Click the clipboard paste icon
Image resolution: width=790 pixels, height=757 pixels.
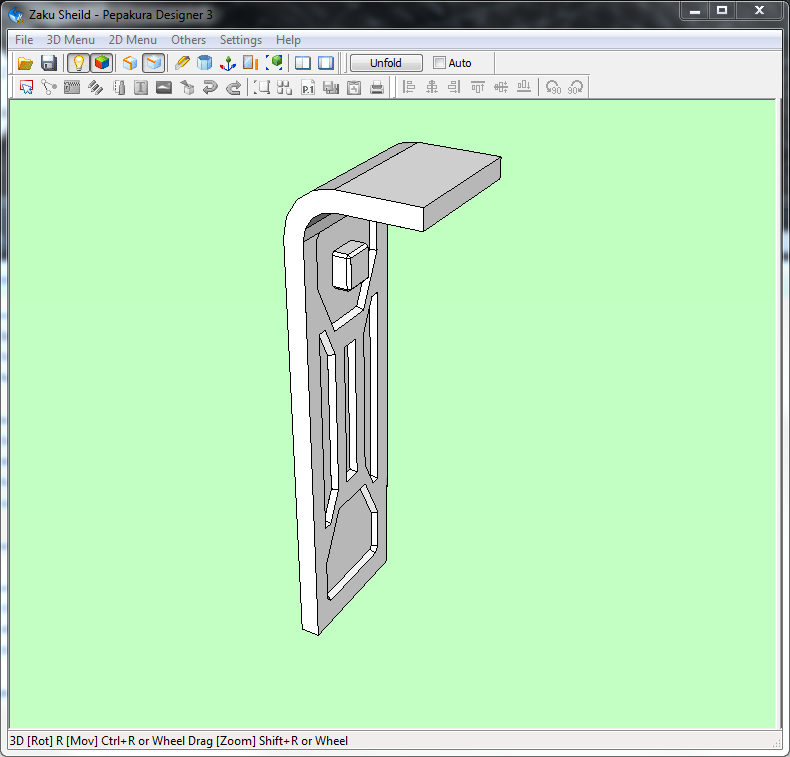pyautogui.click(x=354, y=87)
